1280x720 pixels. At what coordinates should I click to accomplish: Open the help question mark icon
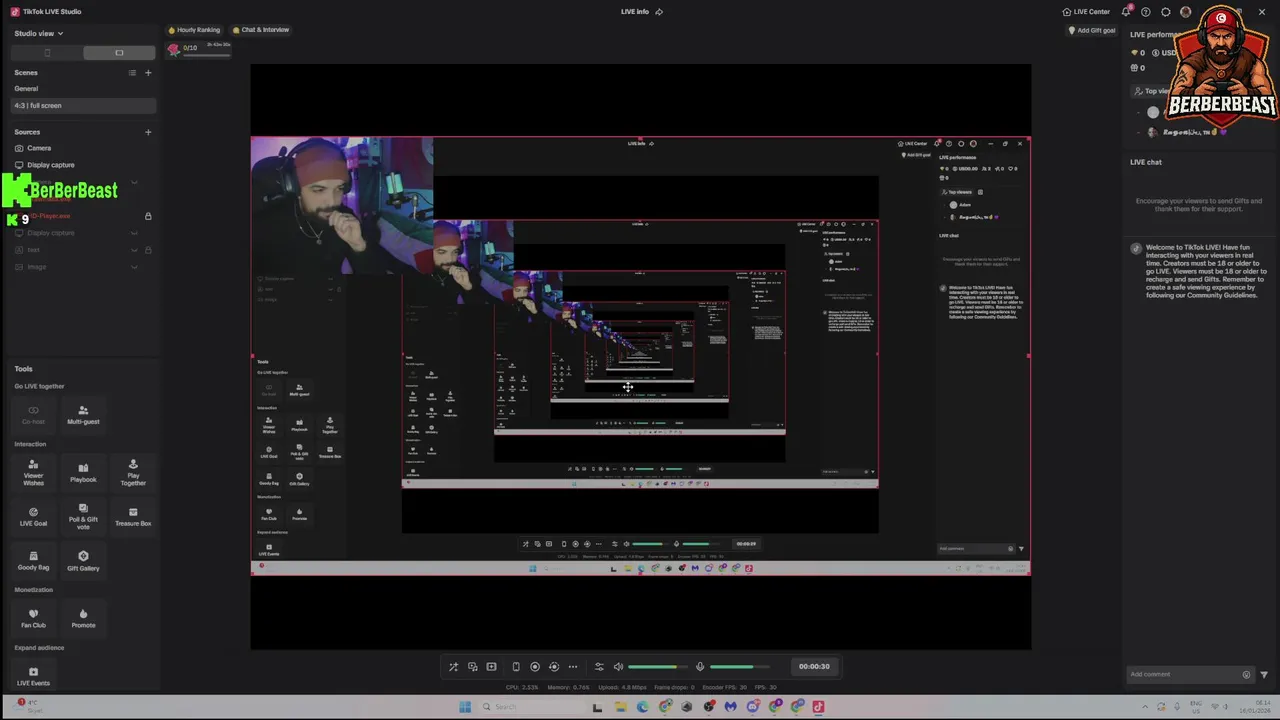pos(1146,12)
